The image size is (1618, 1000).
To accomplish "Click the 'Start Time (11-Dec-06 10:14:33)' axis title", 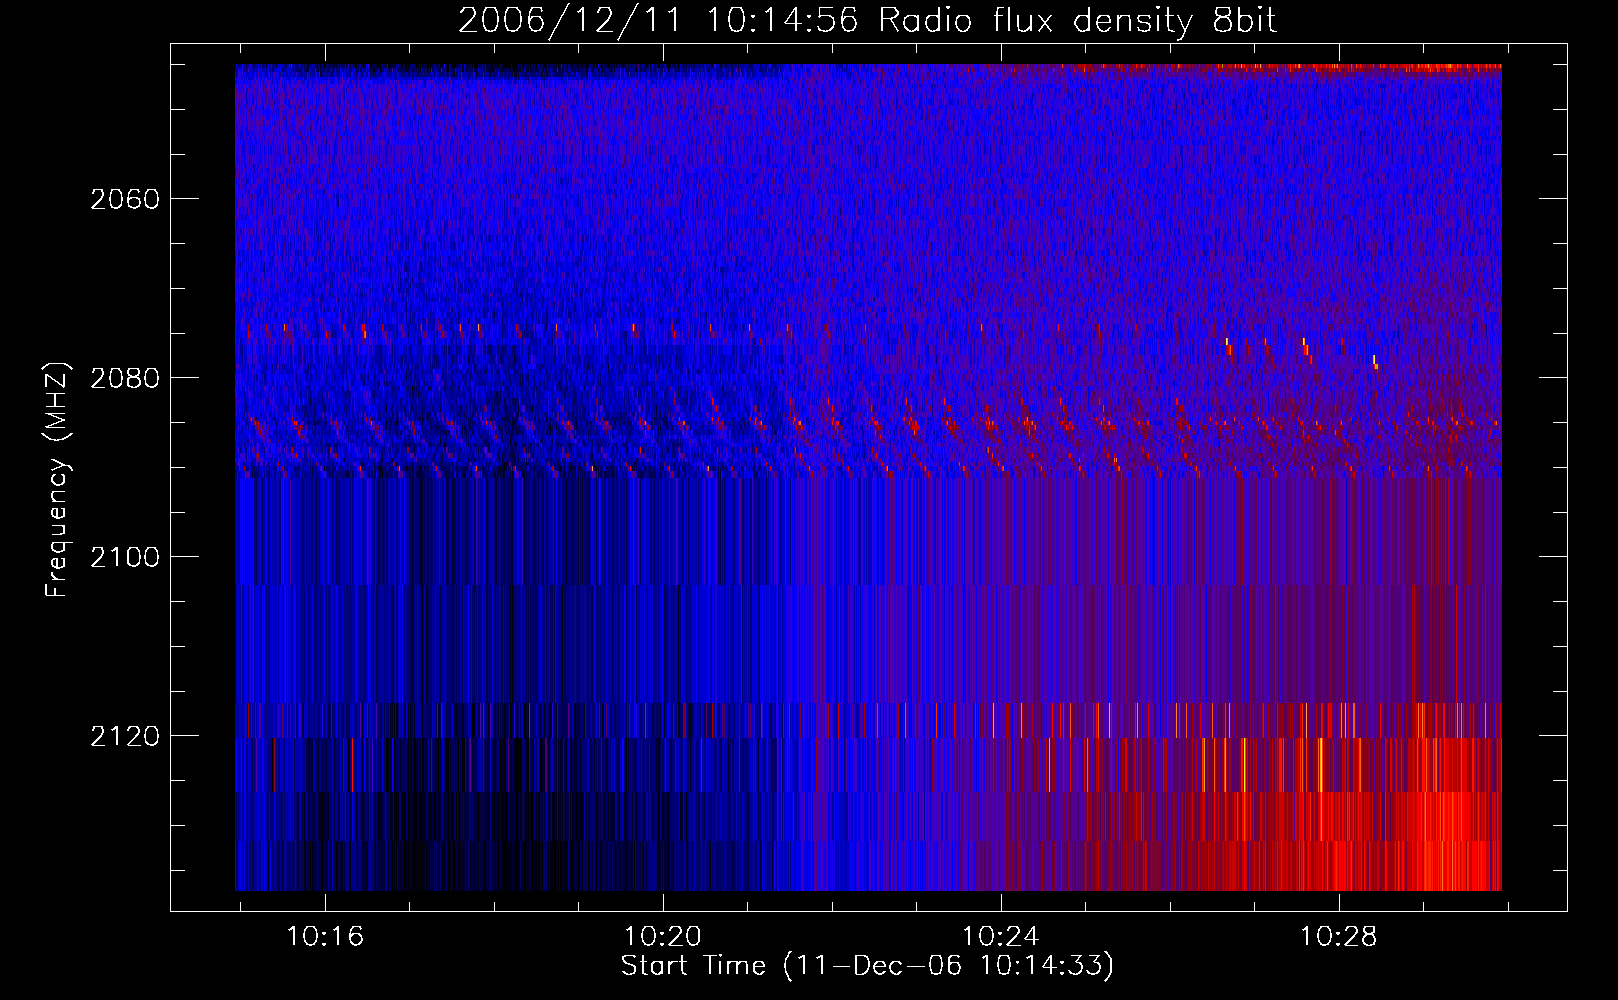I will [867, 967].
